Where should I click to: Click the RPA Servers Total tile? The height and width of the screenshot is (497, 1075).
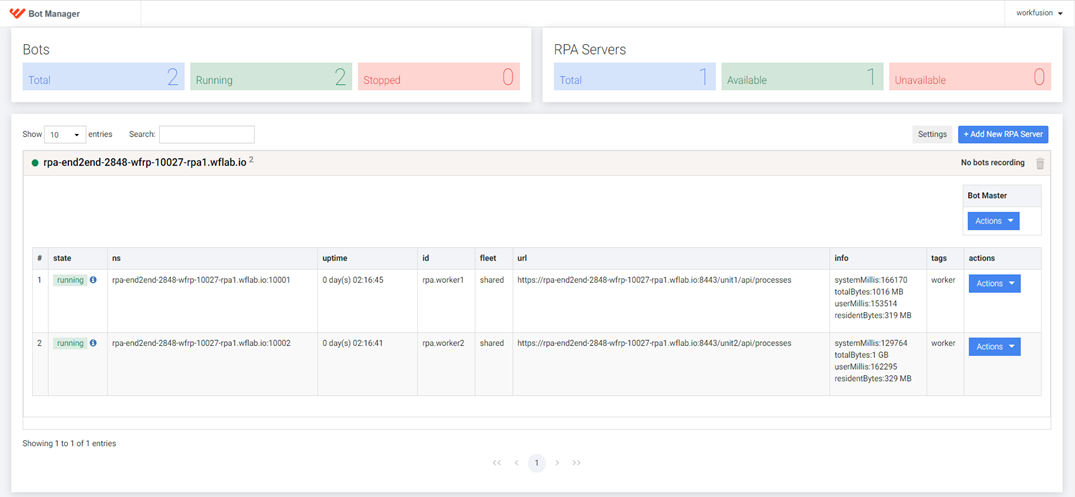point(635,77)
